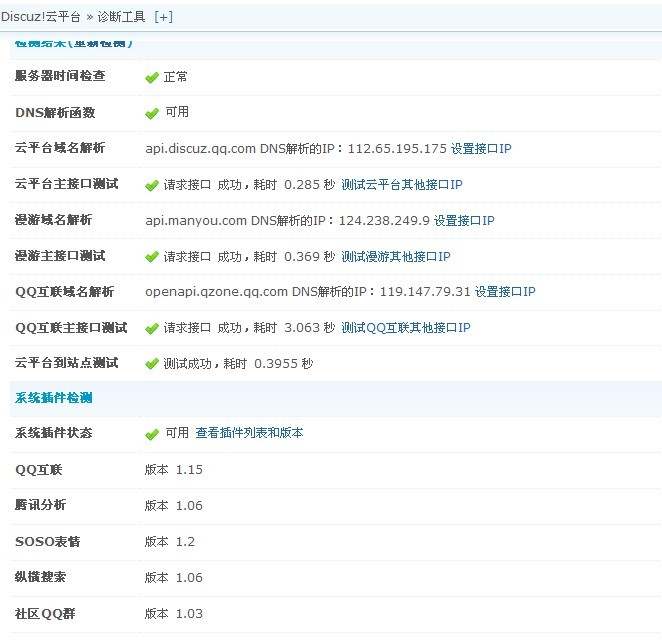
Task: Select 云平台主接口测试 label
Action: (x=66, y=184)
